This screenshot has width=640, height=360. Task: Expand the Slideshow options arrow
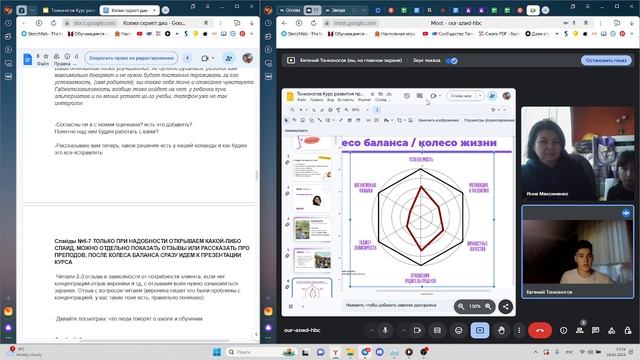pos(480,96)
